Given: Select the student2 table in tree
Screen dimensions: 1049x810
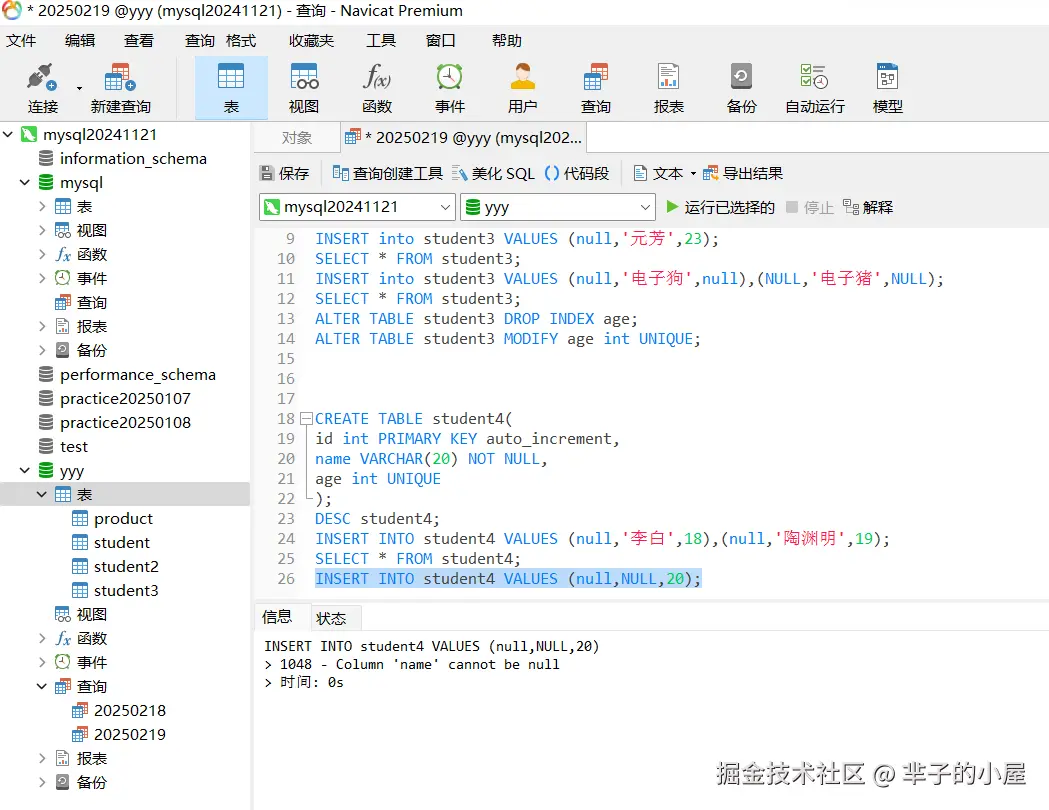Looking at the screenshot, I should (126, 567).
